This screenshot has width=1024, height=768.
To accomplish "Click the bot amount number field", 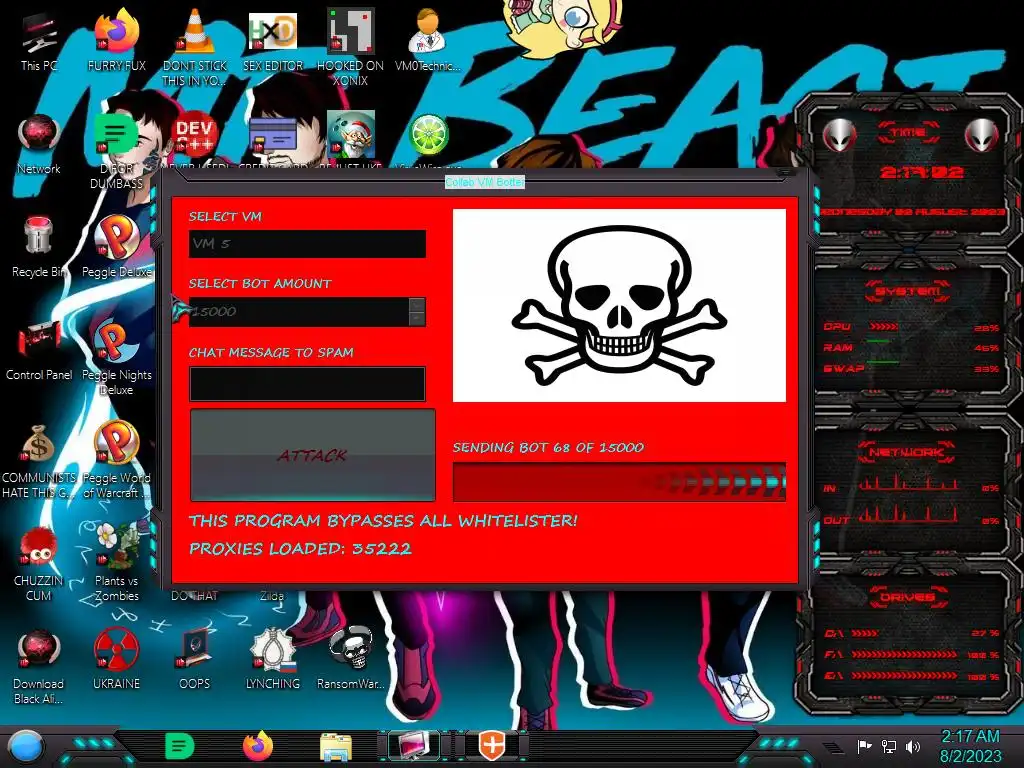I will (298, 312).
